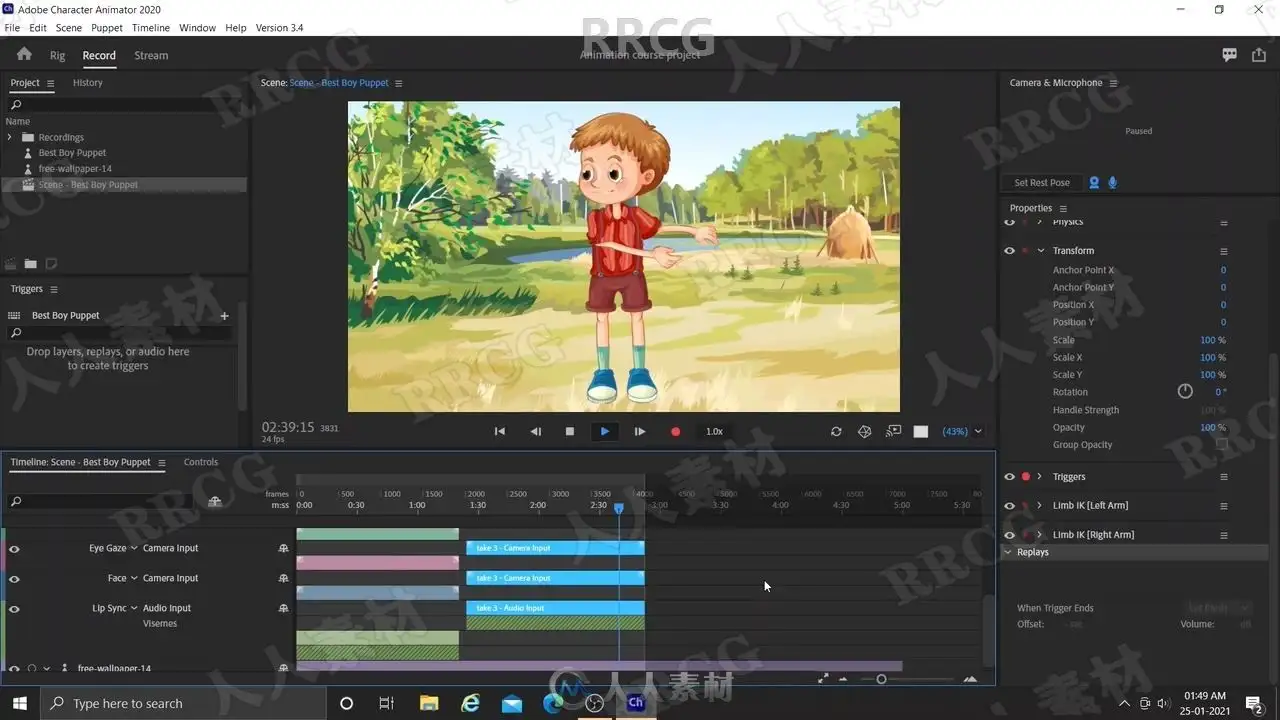1280x720 pixels.
Task: Toggle visibility of Limb IK [Left Arm]
Action: [x=1009, y=506]
